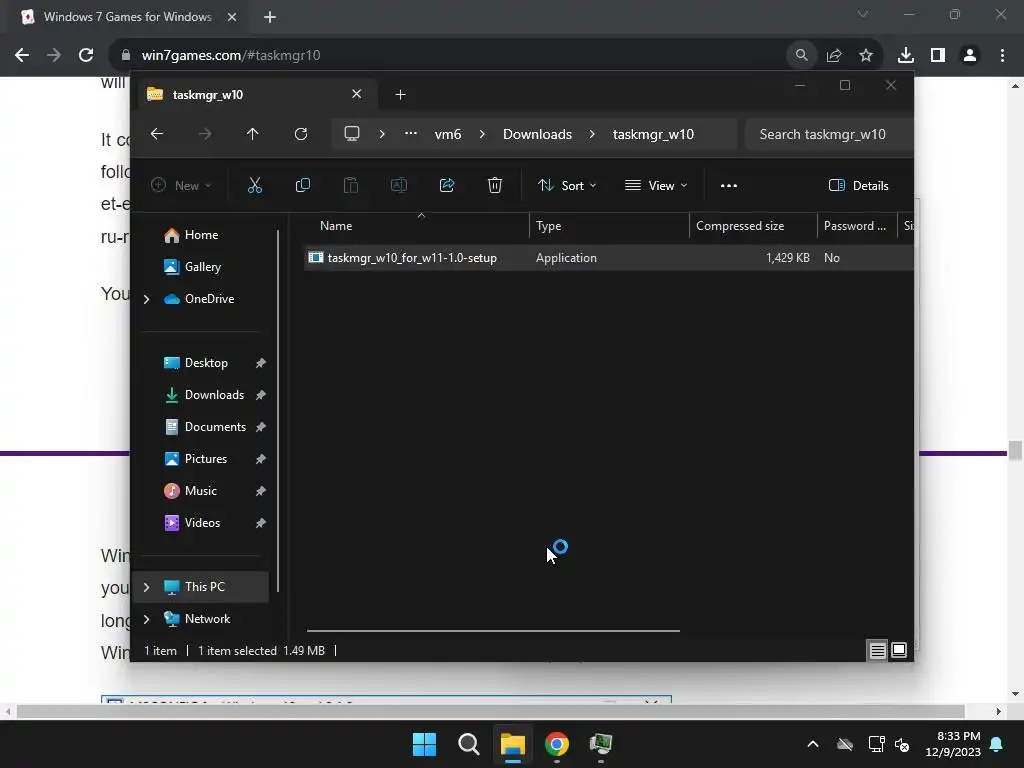The height and width of the screenshot is (768, 1024).
Task: Click the Chrome page vertical scrollbar thumb
Action: coord(1015,451)
